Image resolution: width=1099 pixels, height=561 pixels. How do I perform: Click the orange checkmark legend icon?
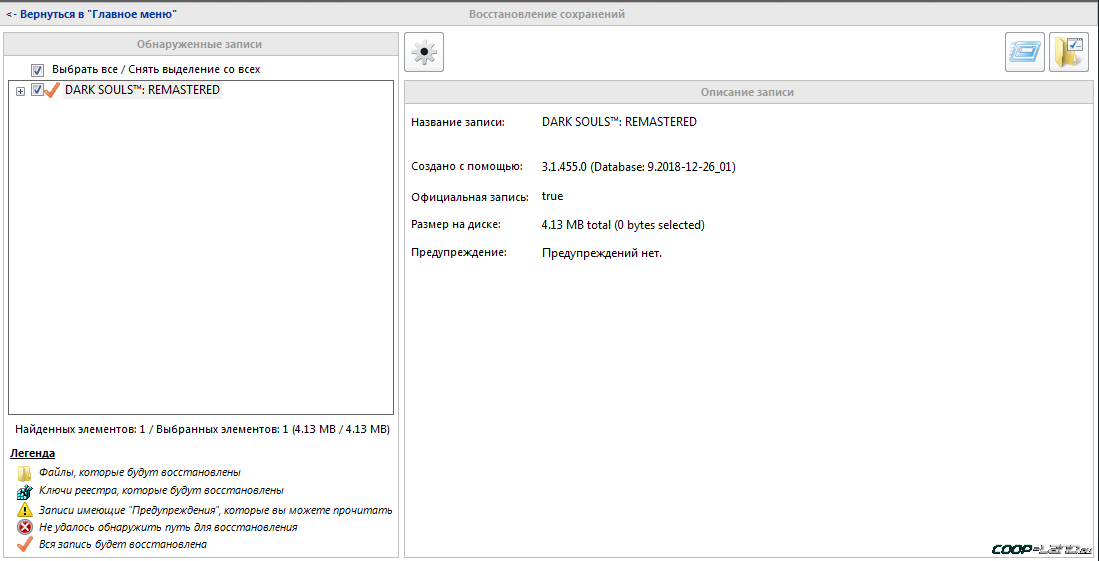click(x=25, y=545)
